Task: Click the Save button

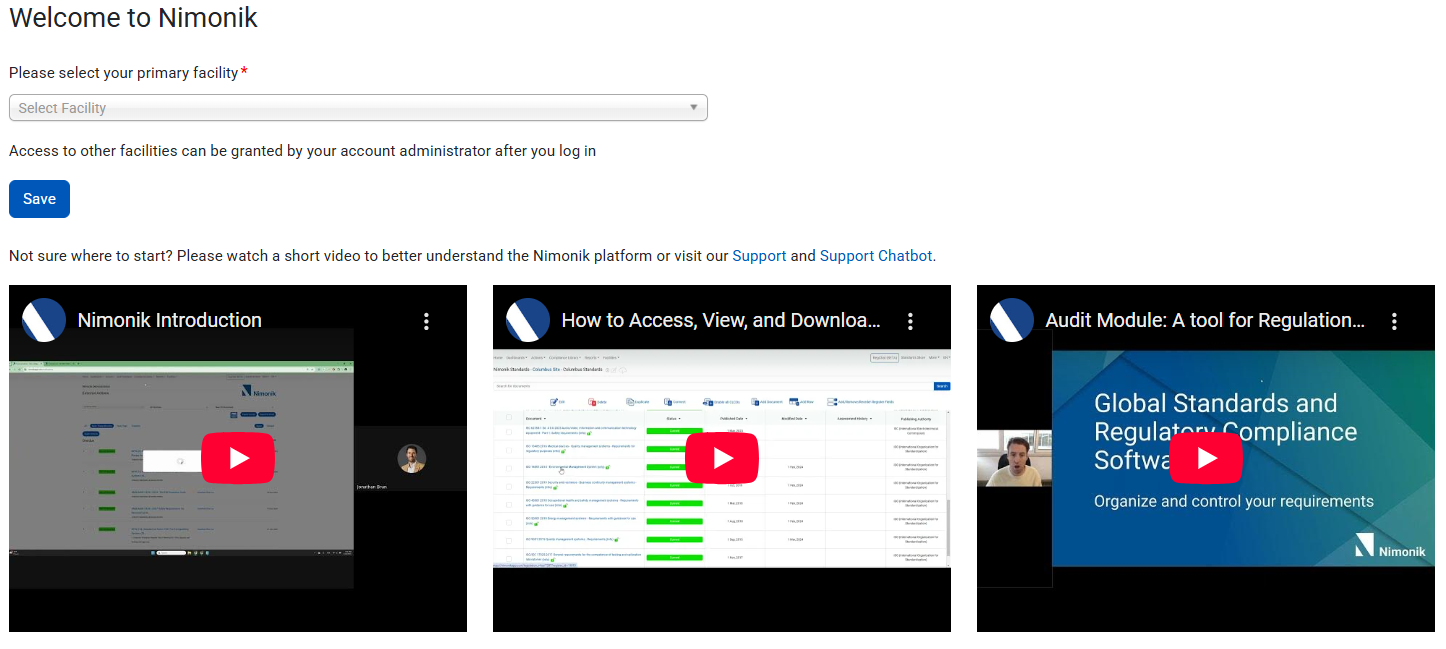Action: 39,199
